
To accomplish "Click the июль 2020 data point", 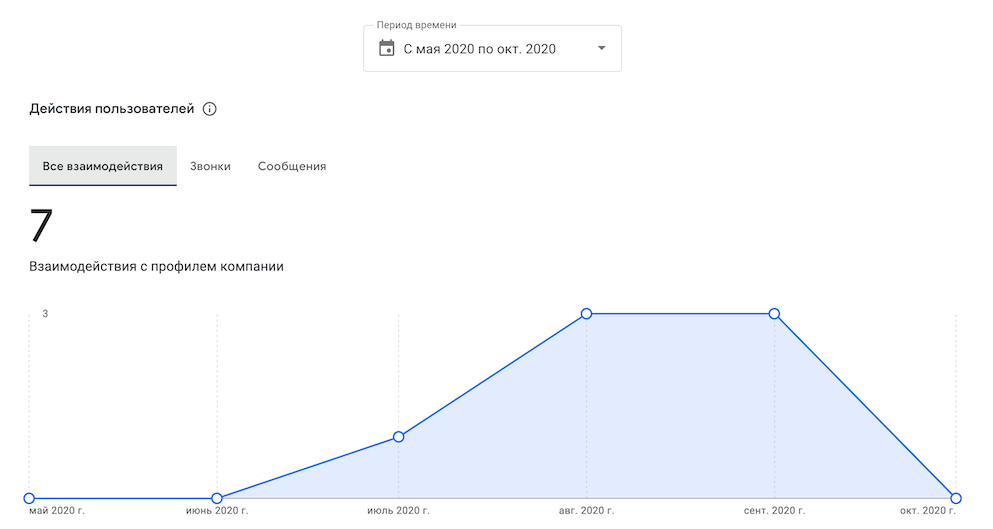I will [398, 437].
